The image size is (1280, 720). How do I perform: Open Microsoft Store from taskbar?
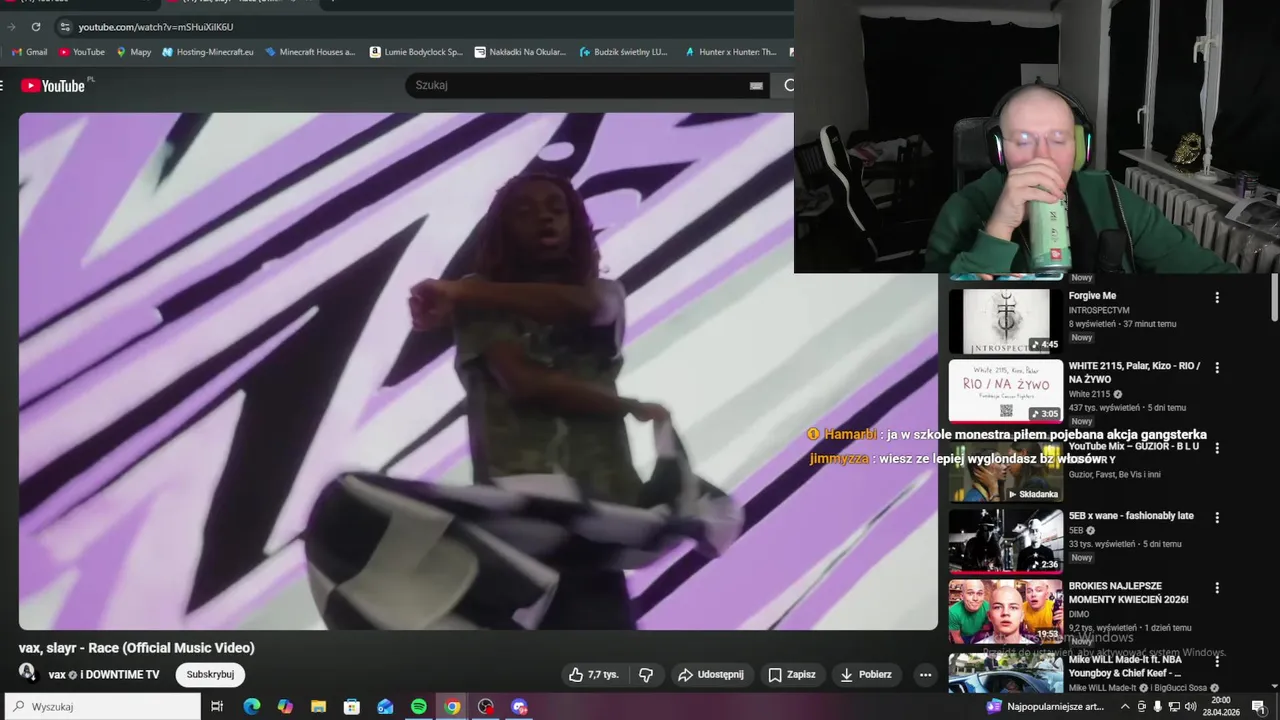pyautogui.click(x=352, y=707)
